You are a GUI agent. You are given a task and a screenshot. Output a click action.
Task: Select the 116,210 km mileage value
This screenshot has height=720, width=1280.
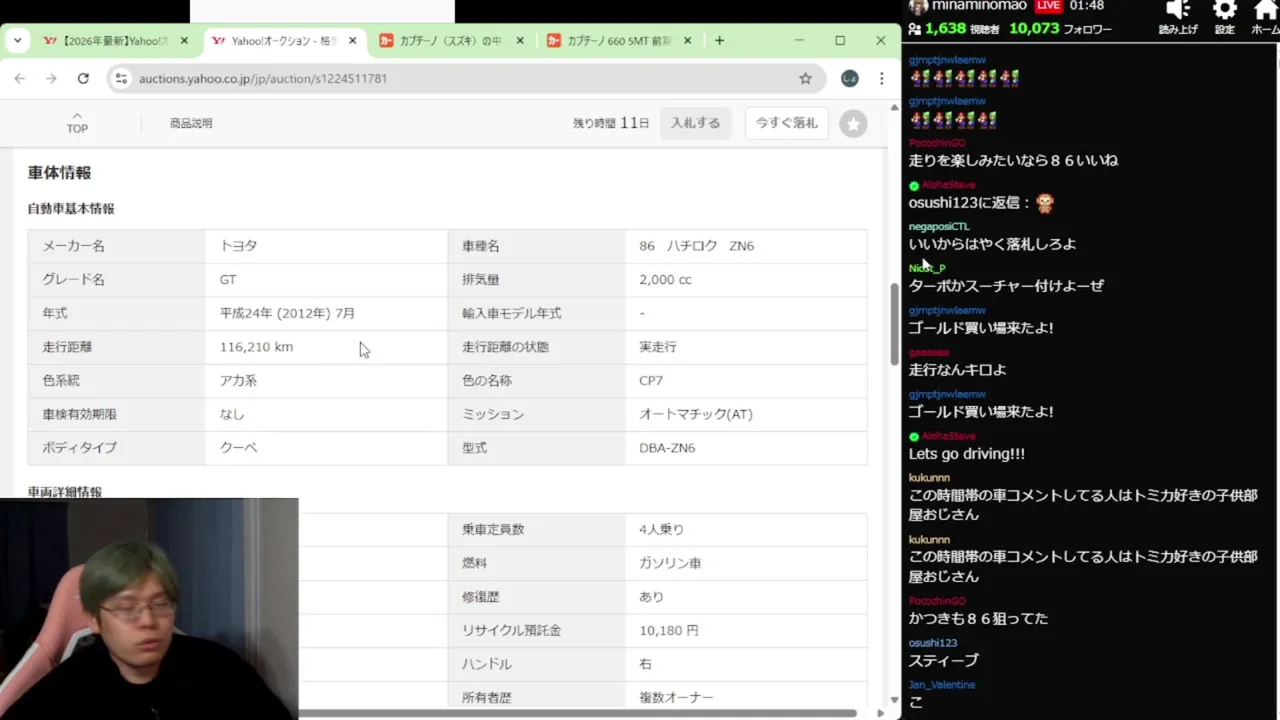pyautogui.click(x=256, y=347)
